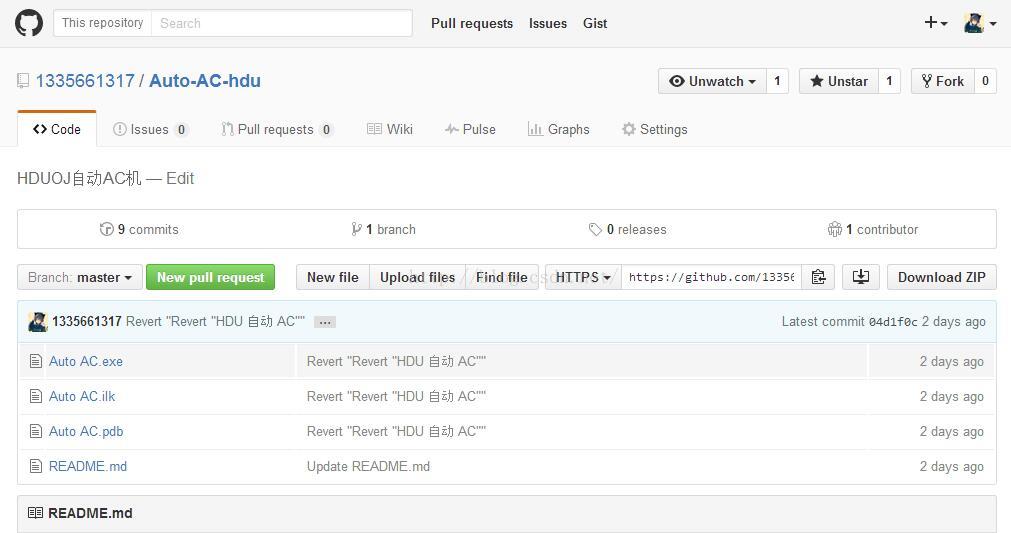
Task: Expand the commit message ellipsis
Action: tap(325, 322)
